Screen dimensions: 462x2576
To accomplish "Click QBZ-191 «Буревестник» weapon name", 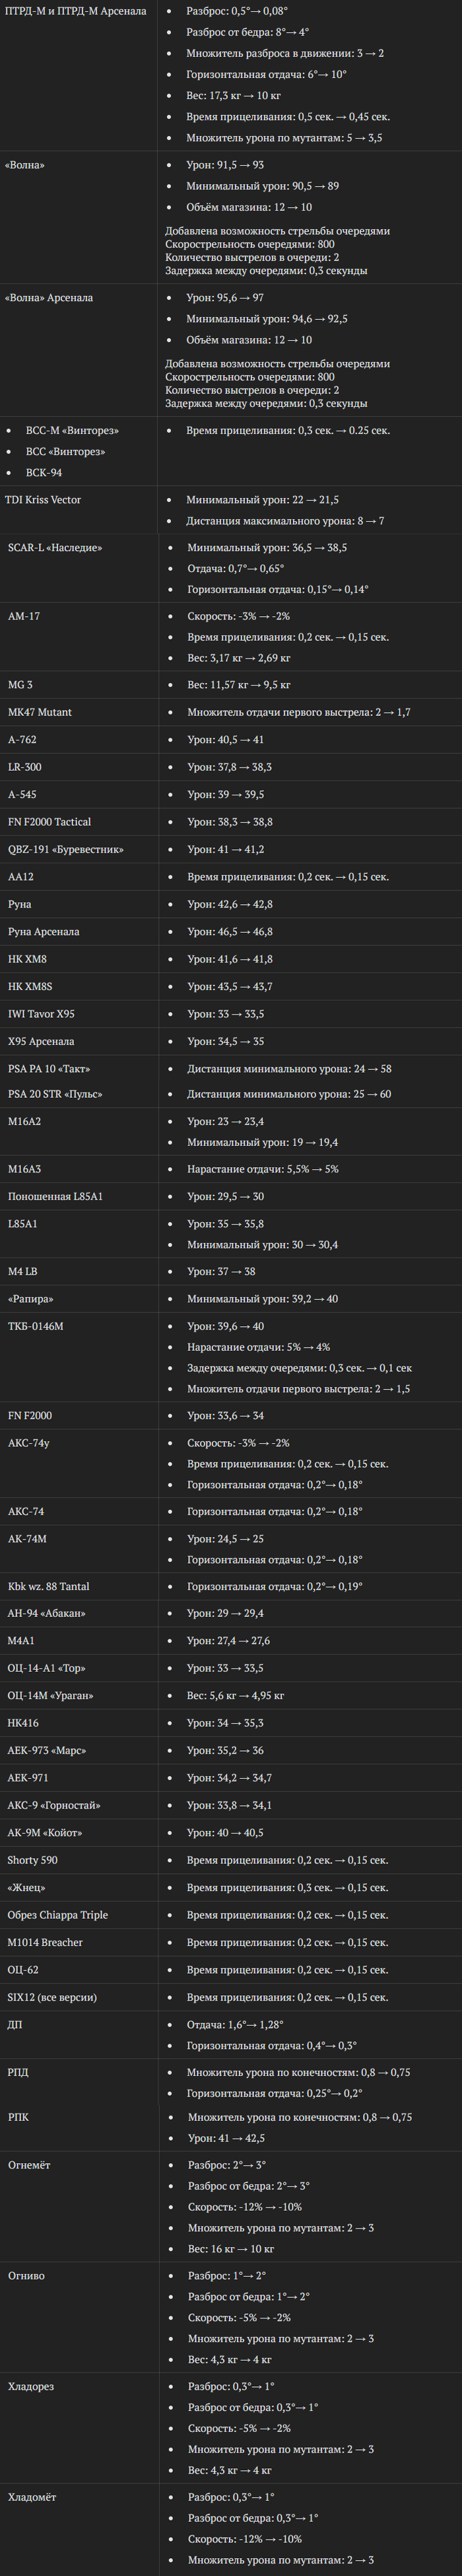I will pyautogui.click(x=66, y=849).
